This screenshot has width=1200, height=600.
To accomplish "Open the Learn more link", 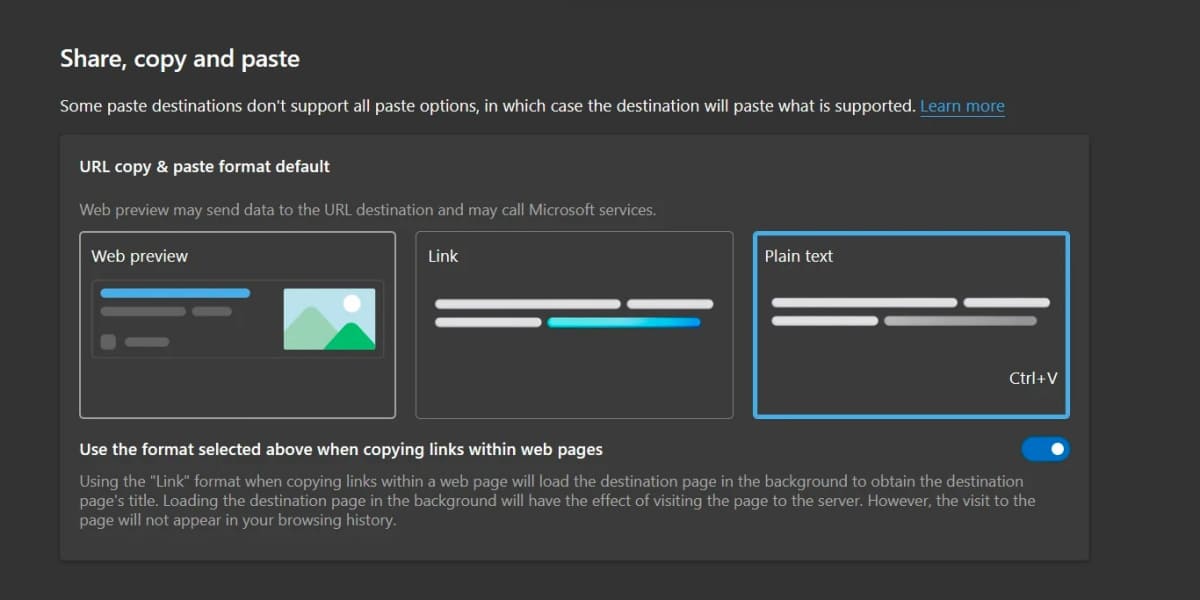I will tap(961, 106).
